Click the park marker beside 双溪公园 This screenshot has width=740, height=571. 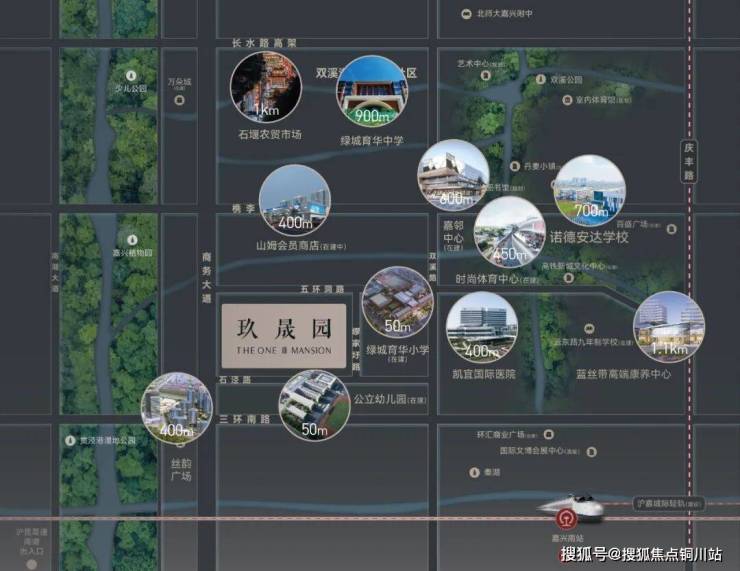click(x=541, y=80)
